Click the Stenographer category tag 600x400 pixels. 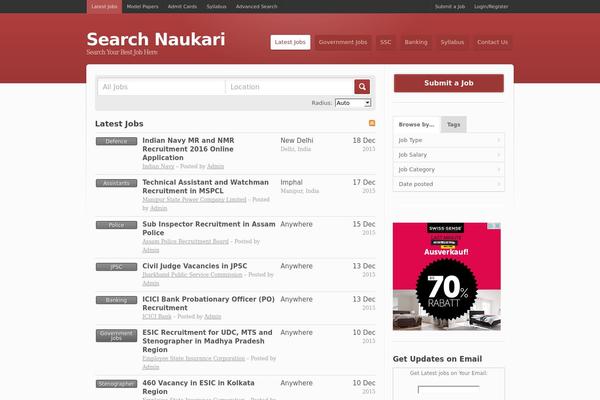(116, 384)
